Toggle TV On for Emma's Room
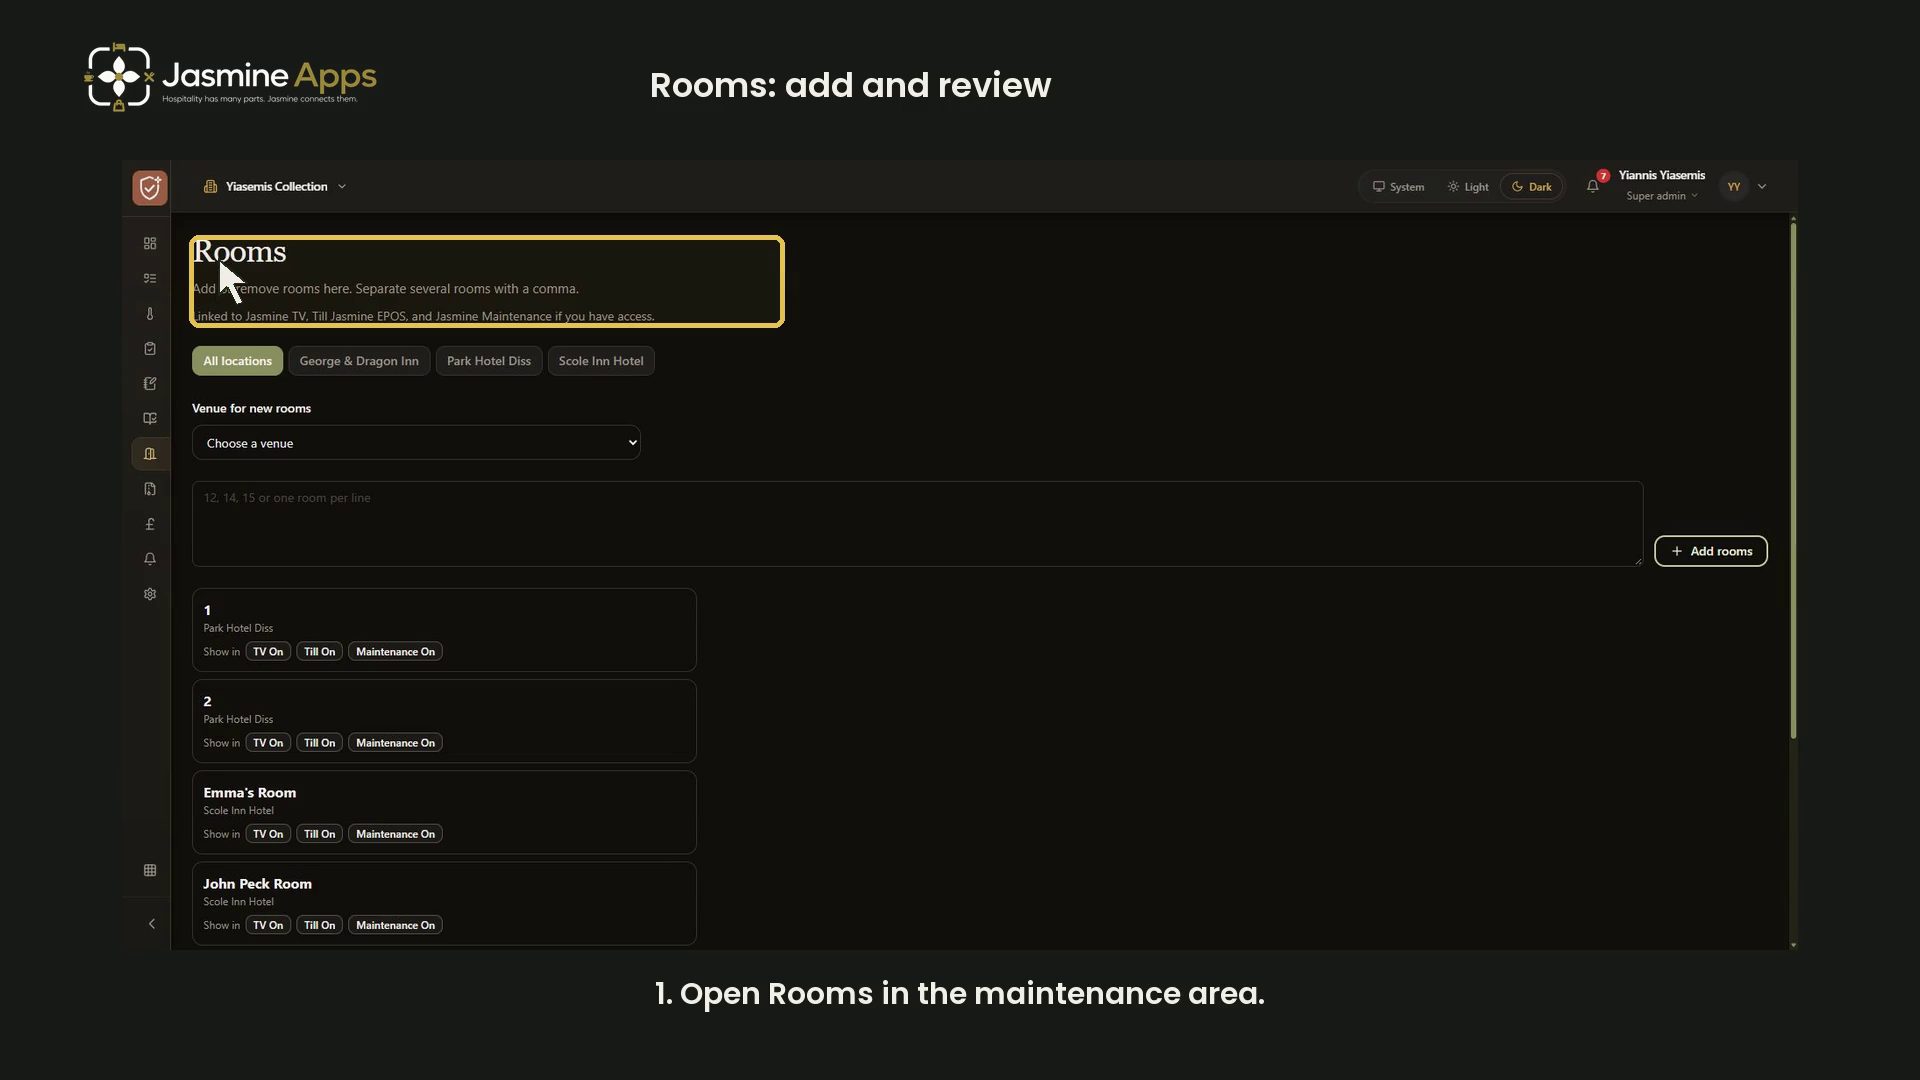 (x=268, y=834)
